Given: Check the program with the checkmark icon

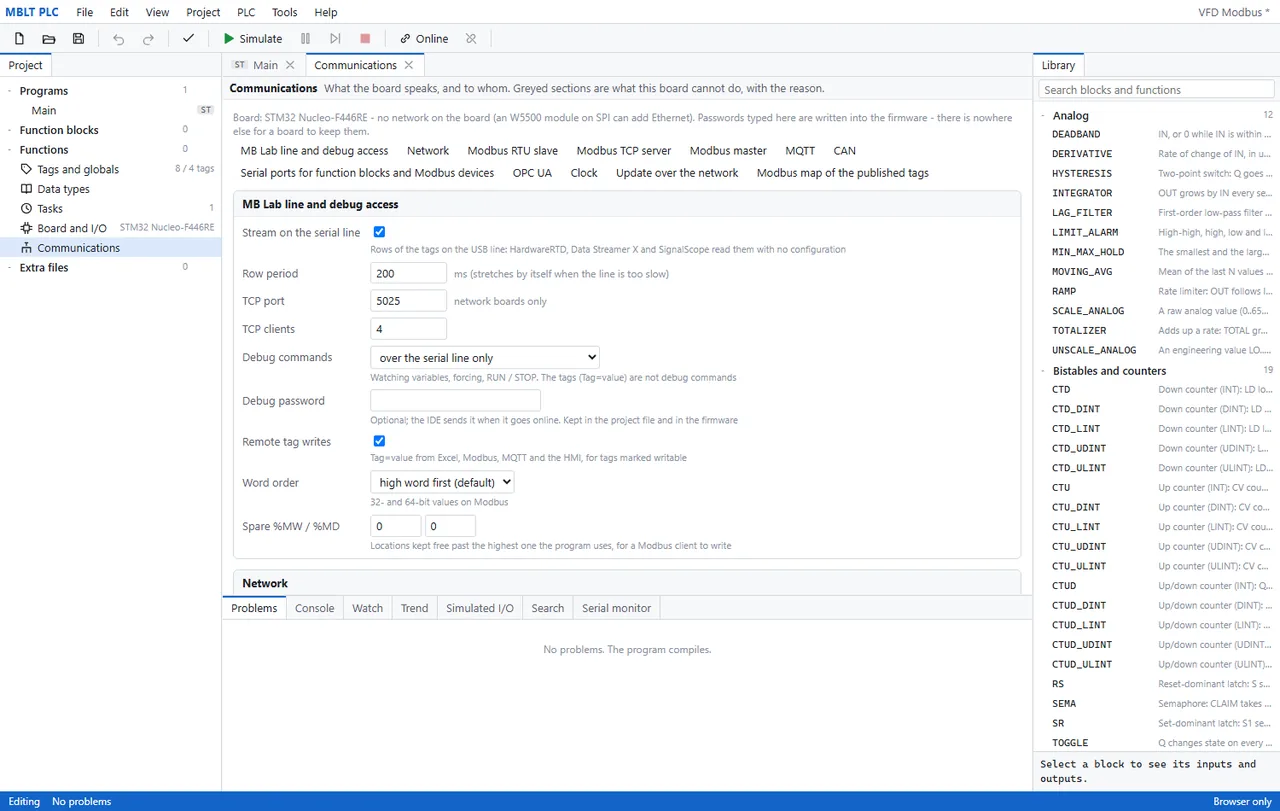Looking at the screenshot, I should (x=188, y=39).
